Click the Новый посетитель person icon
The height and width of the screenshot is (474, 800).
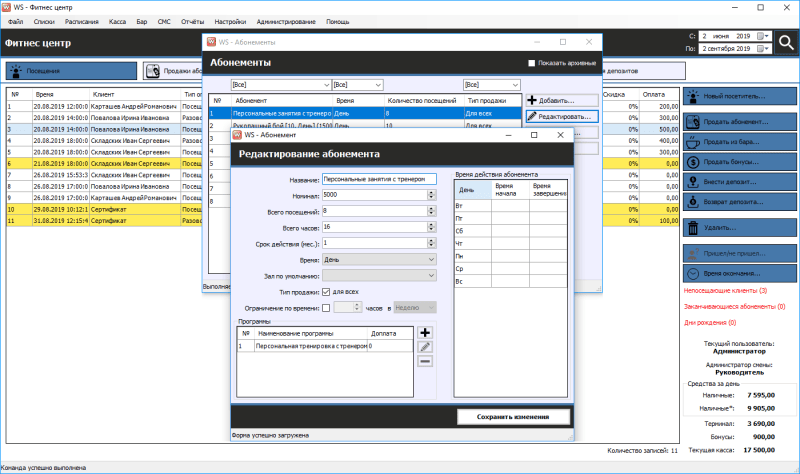pyautogui.click(x=691, y=97)
